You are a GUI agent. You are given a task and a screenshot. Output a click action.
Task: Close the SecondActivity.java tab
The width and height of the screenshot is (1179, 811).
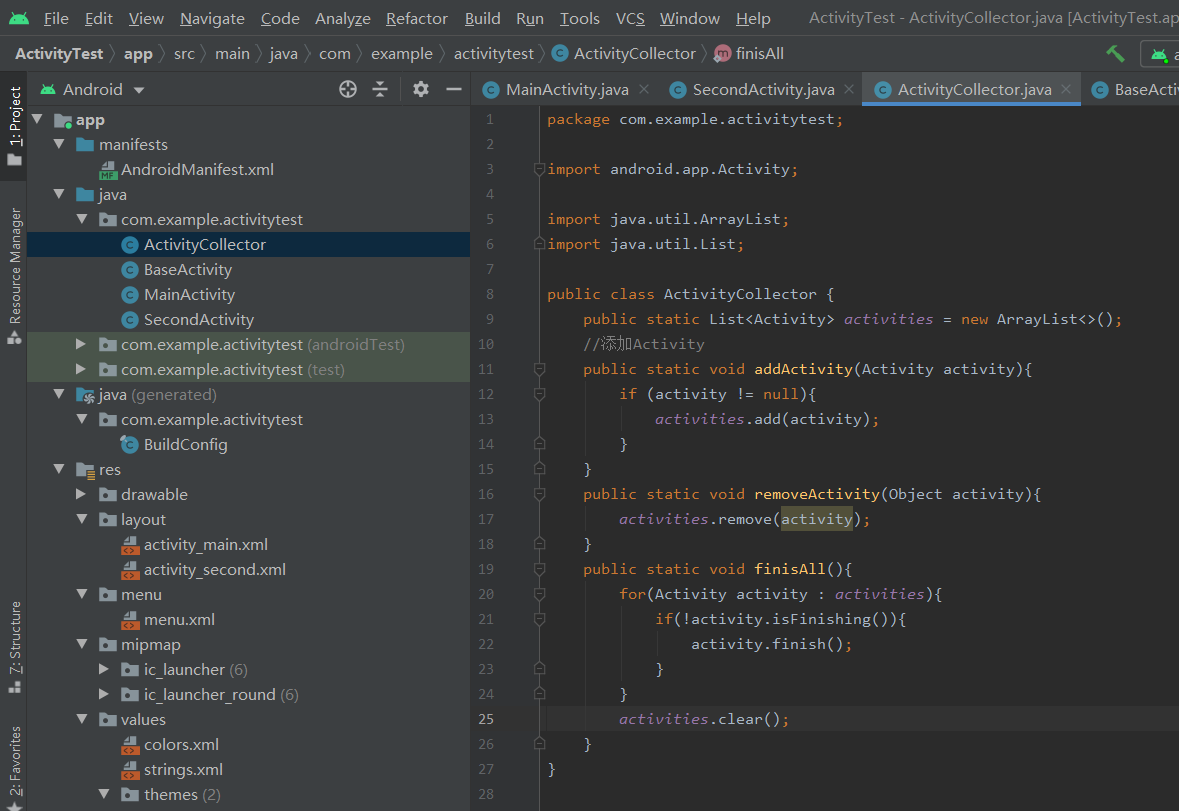coord(849,89)
